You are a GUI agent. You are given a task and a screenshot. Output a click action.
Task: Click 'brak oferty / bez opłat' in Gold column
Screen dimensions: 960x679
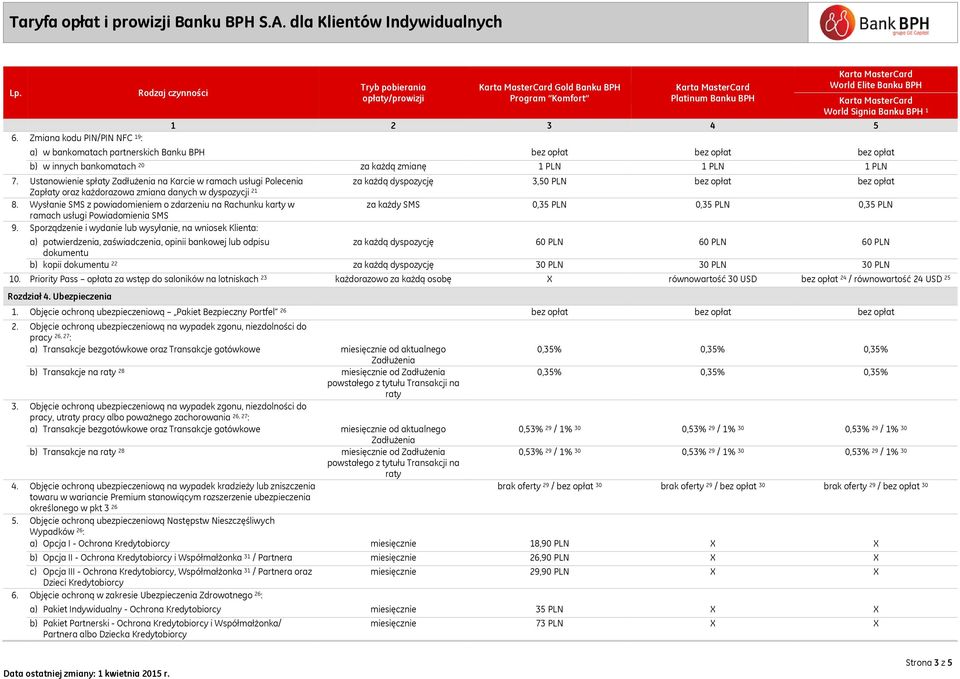[x=549, y=486]
